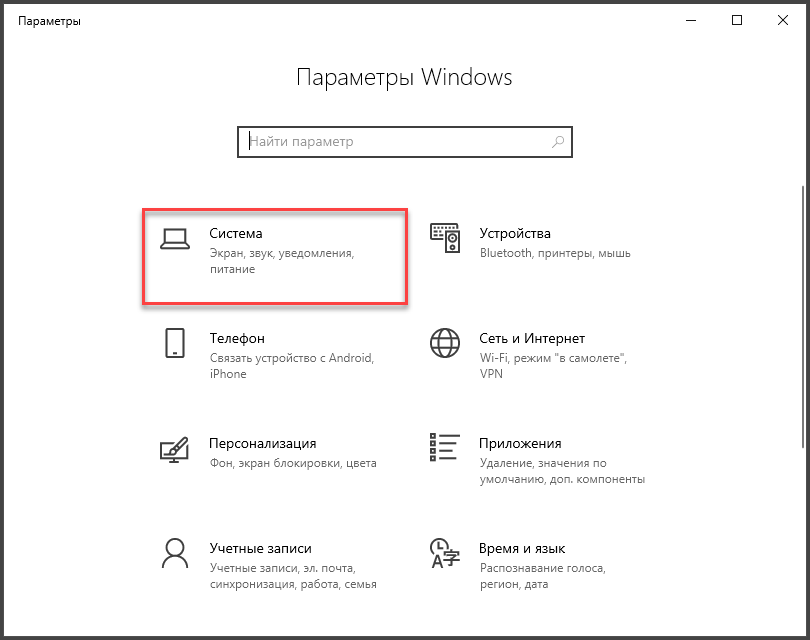
Task: Click the Приложения heading
Action: [520, 444]
